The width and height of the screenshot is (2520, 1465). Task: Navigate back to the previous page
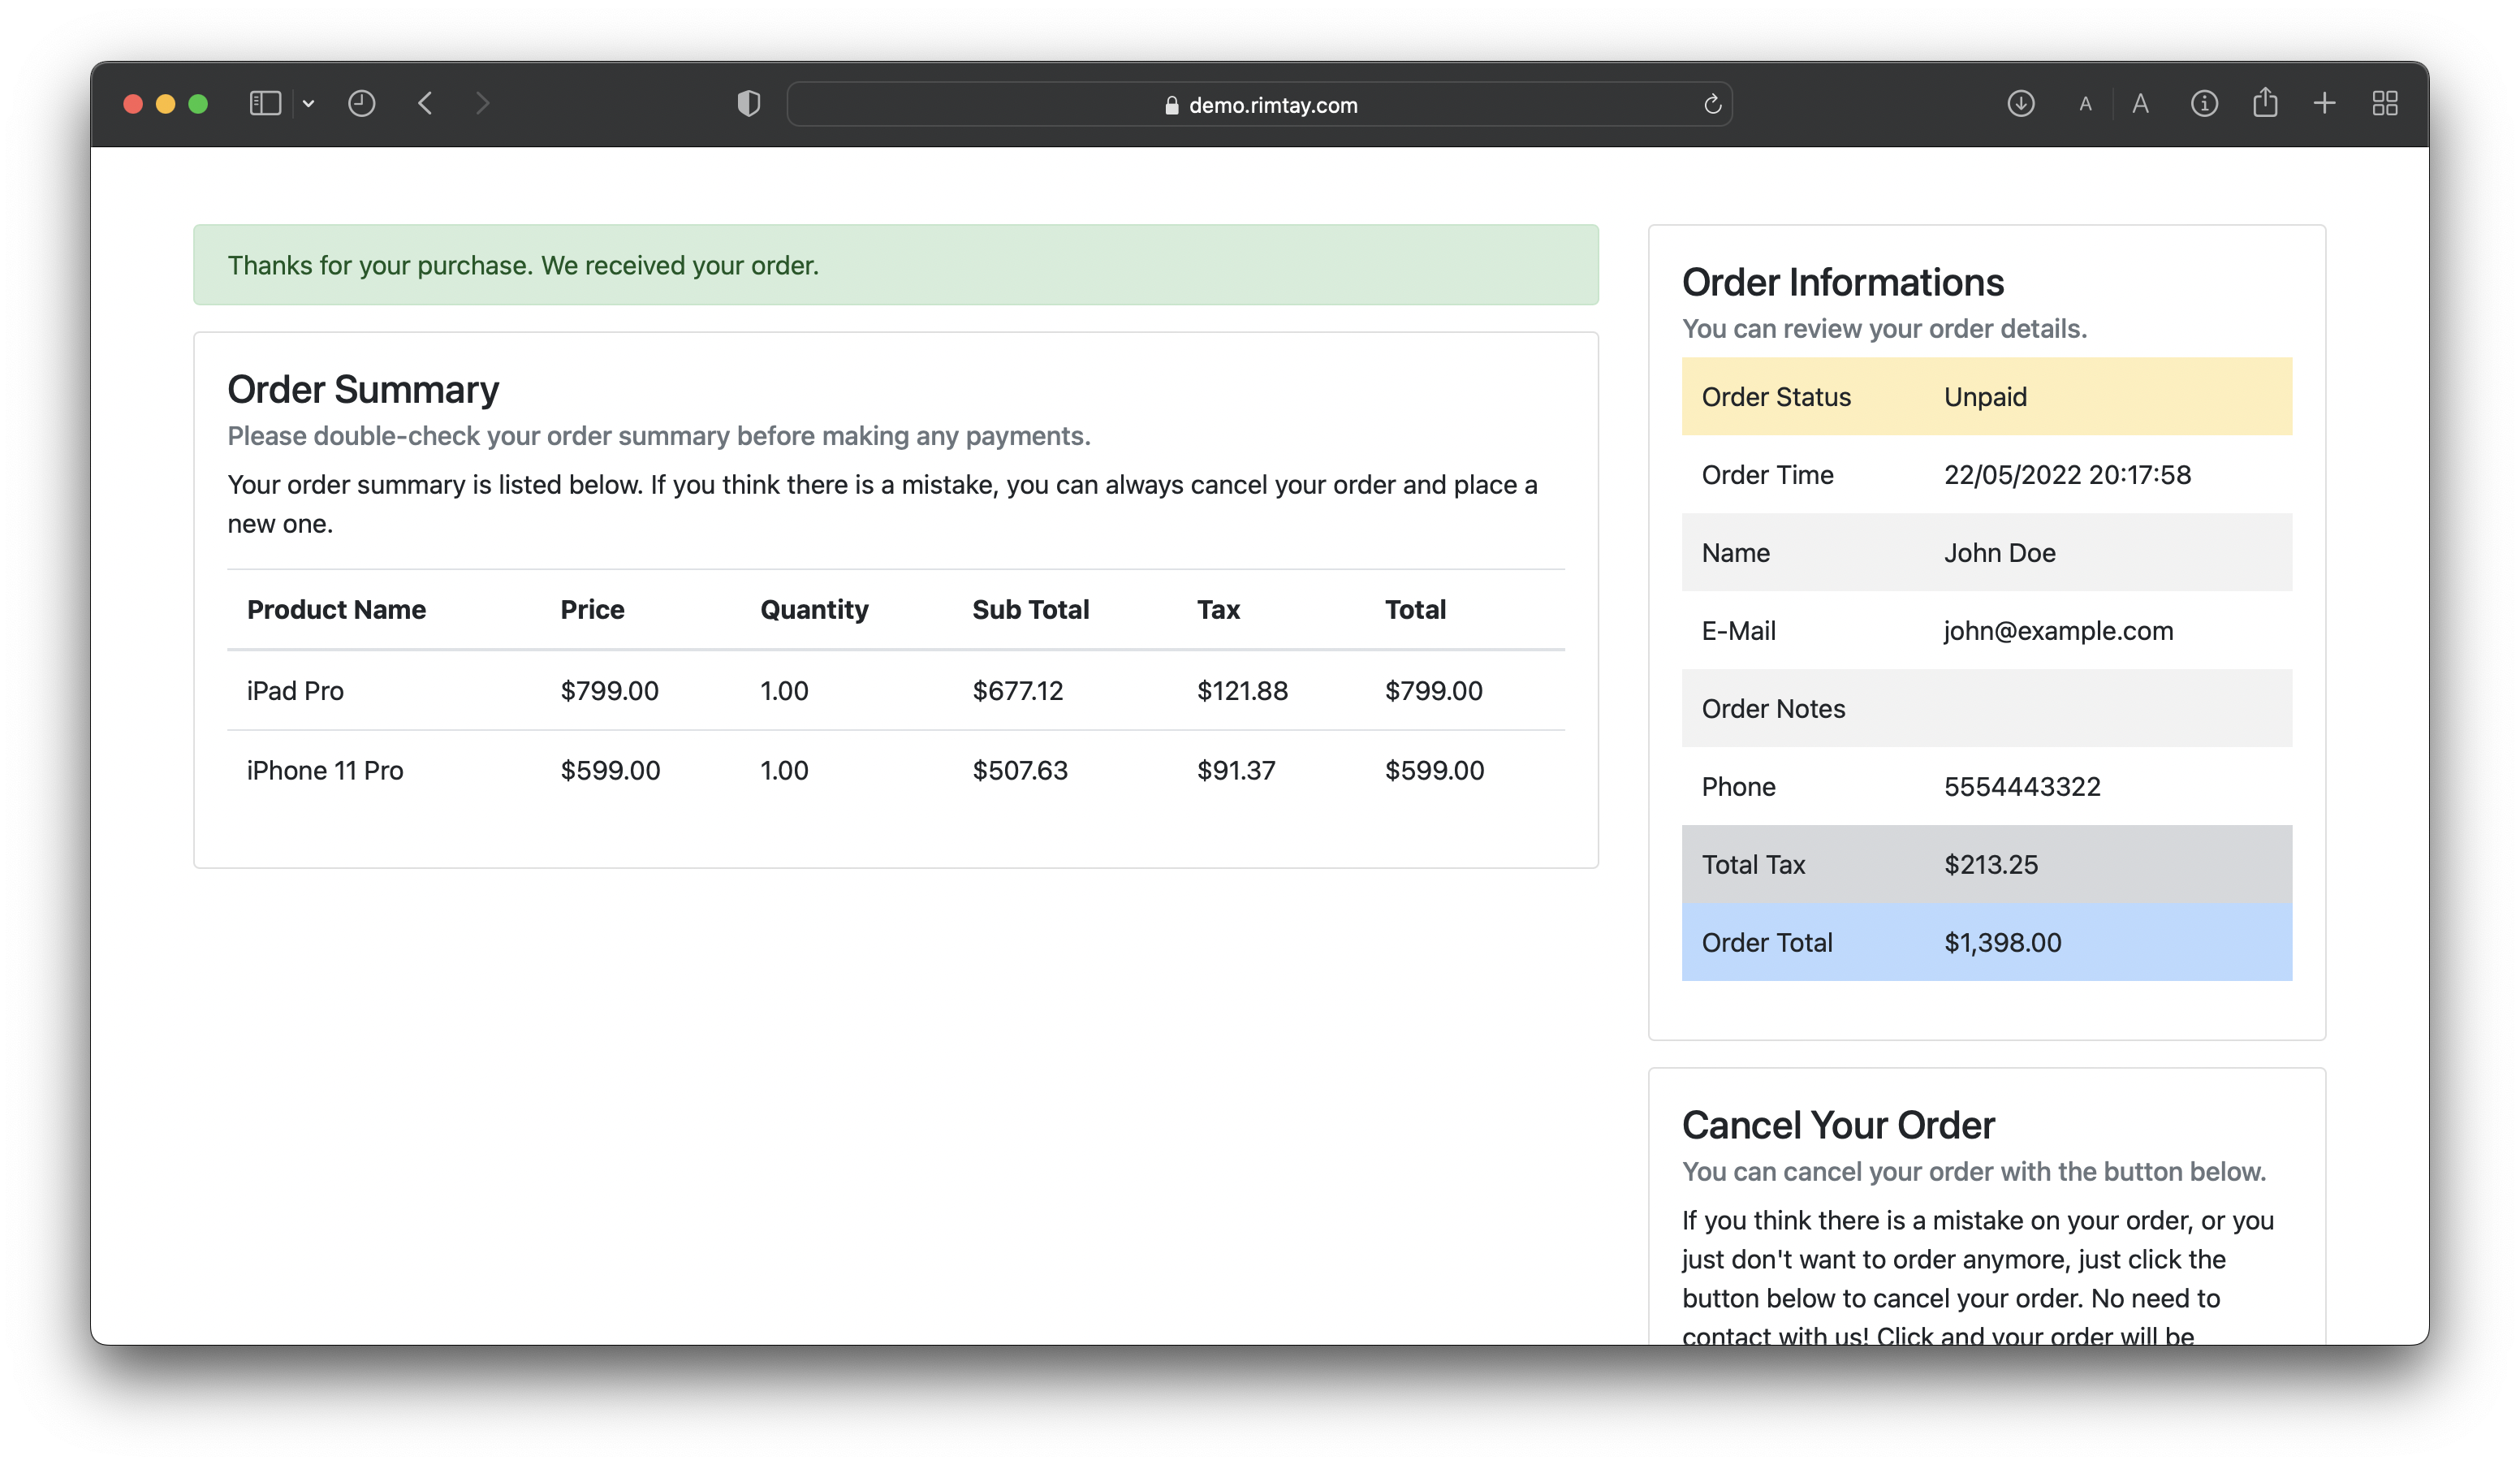click(425, 103)
